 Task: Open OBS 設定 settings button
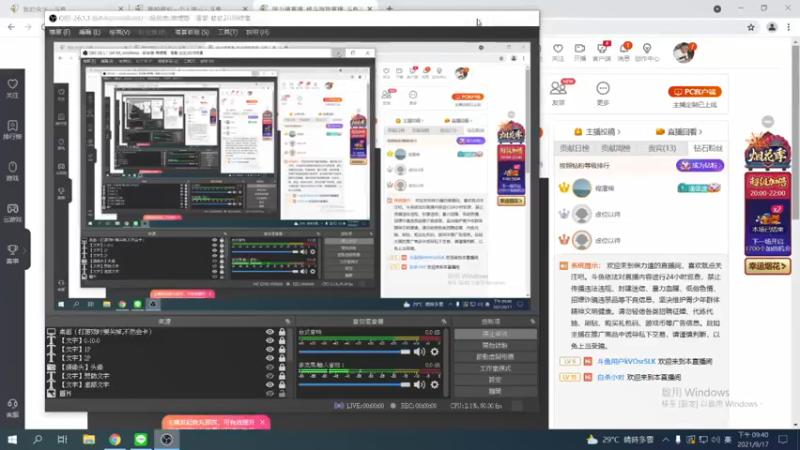pos(495,380)
